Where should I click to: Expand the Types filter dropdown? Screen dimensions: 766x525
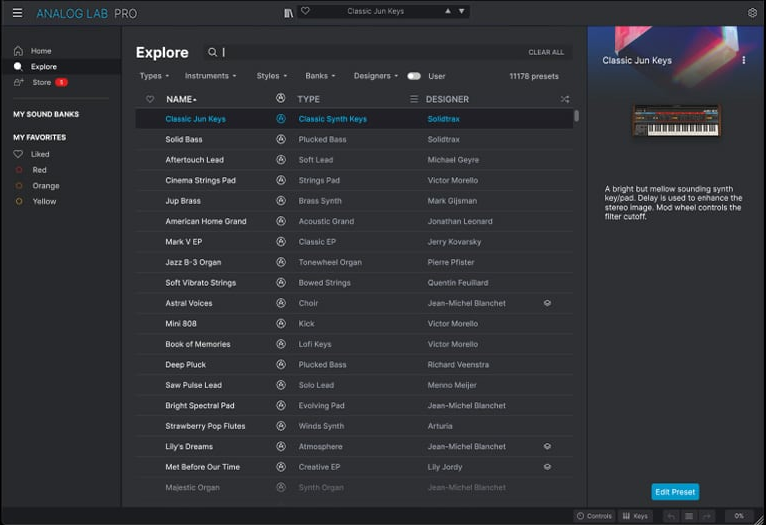click(x=154, y=76)
